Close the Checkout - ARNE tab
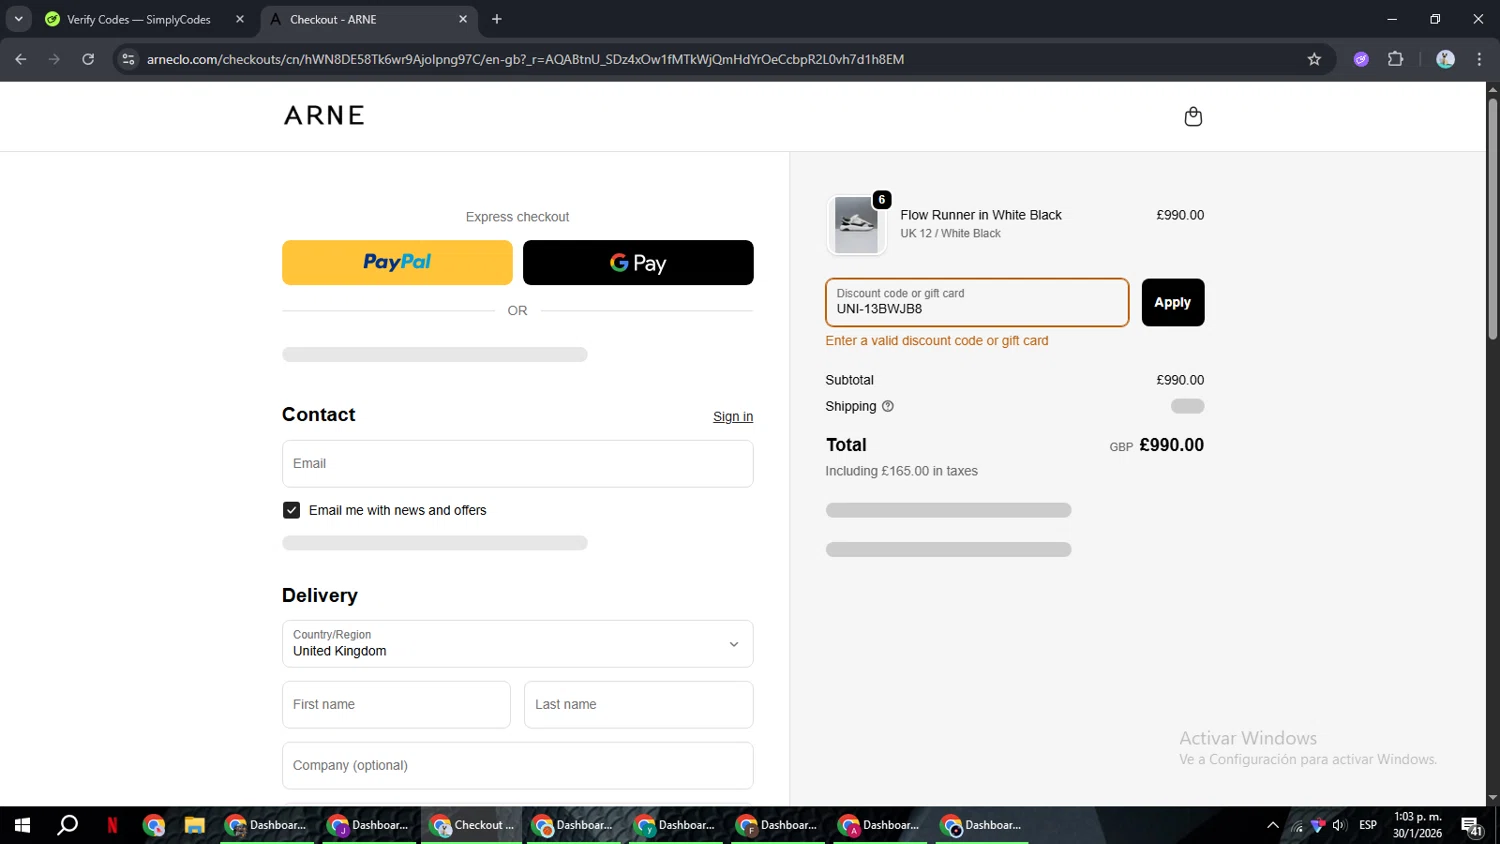The image size is (1500, 844). pos(463,19)
